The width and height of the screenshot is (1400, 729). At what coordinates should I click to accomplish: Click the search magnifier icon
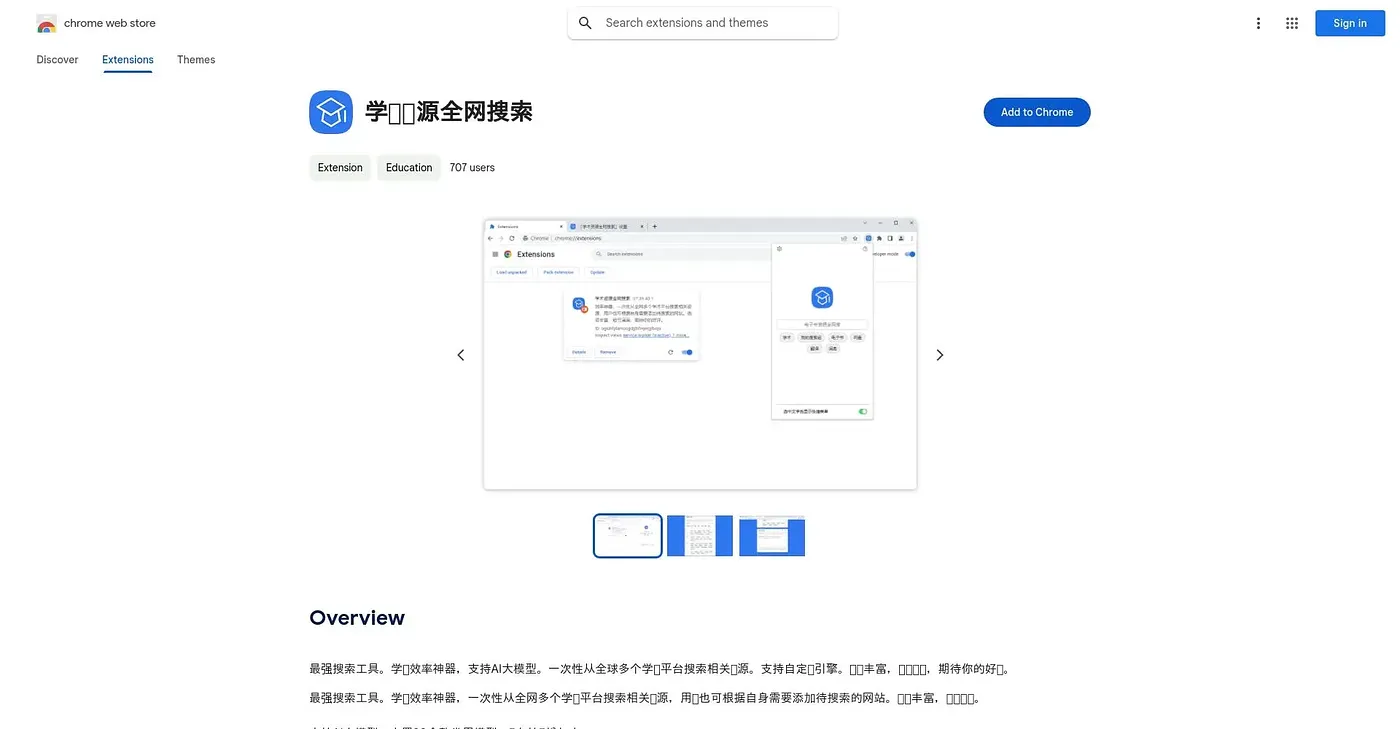(586, 23)
